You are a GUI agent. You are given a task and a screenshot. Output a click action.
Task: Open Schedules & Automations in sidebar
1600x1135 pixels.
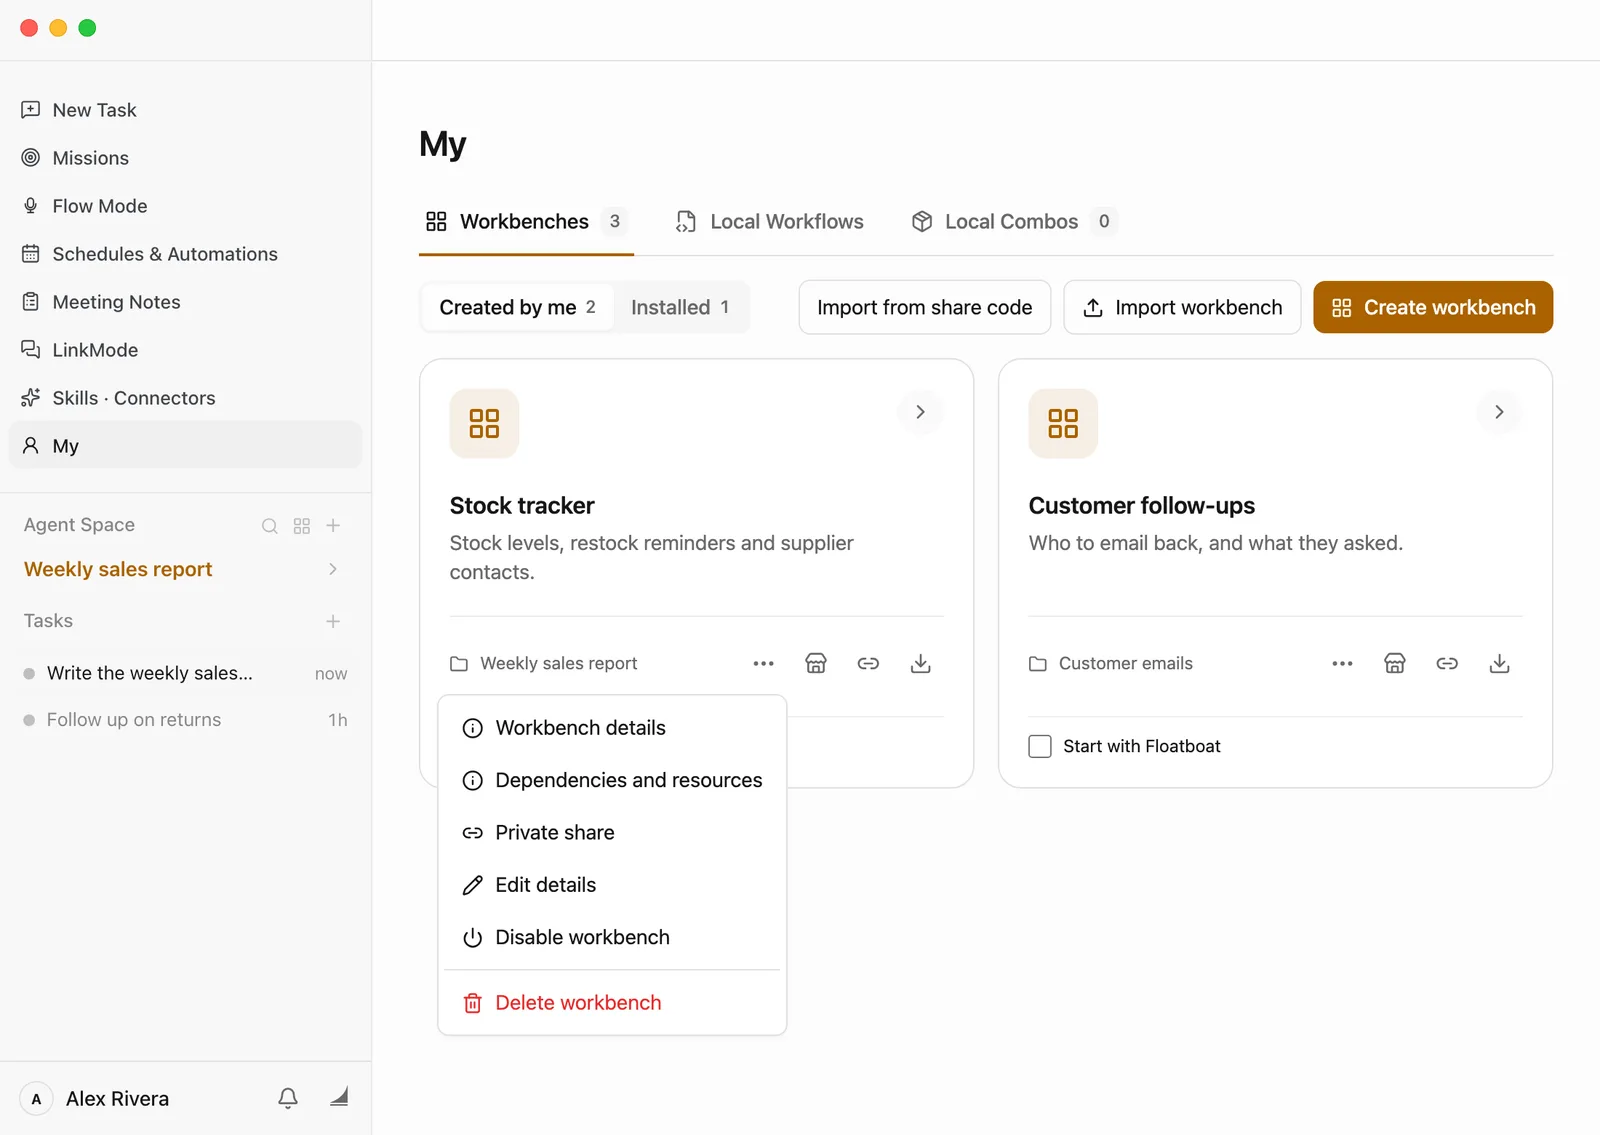pyautogui.click(x=185, y=254)
